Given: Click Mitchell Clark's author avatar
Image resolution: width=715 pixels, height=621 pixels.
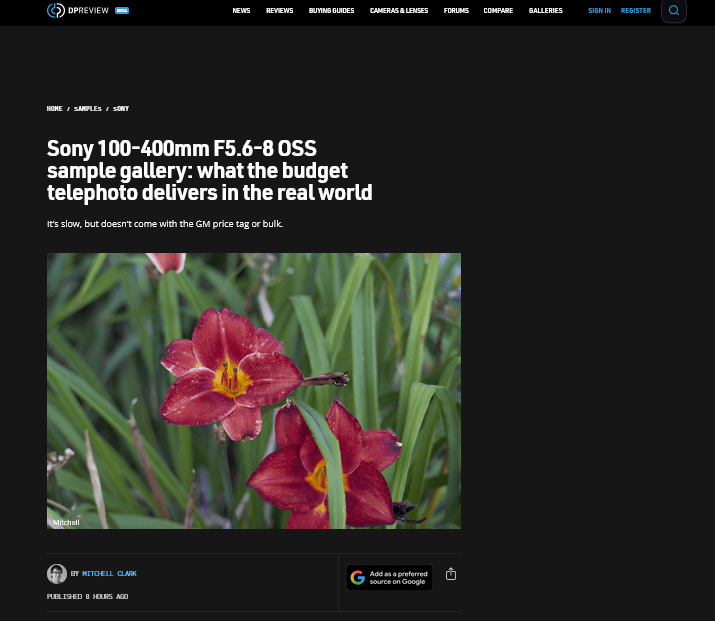Looking at the screenshot, I should (x=57, y=574).
